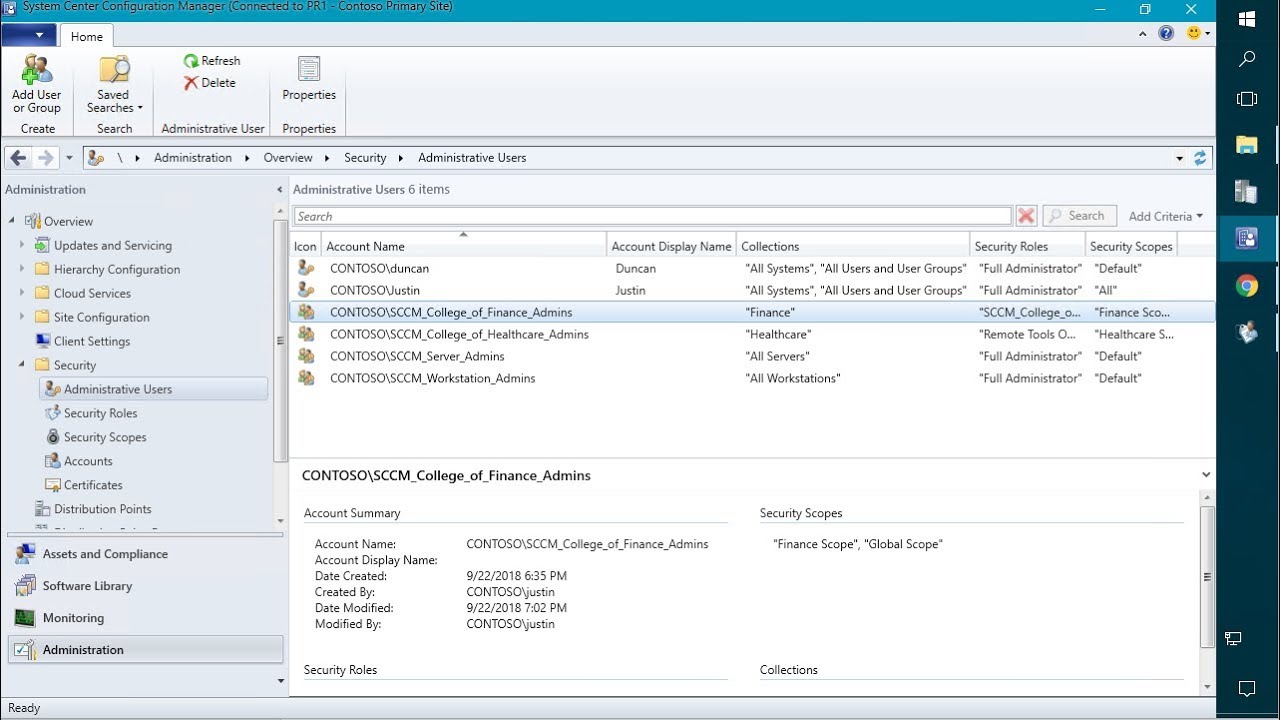Open the blue application menu button

coord(28,35)
